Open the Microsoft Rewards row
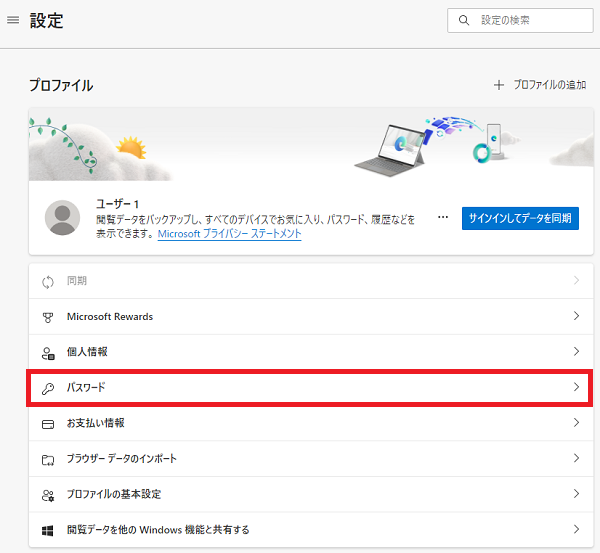The width and height of the screenshot is (600, 553). click(311, 316)
